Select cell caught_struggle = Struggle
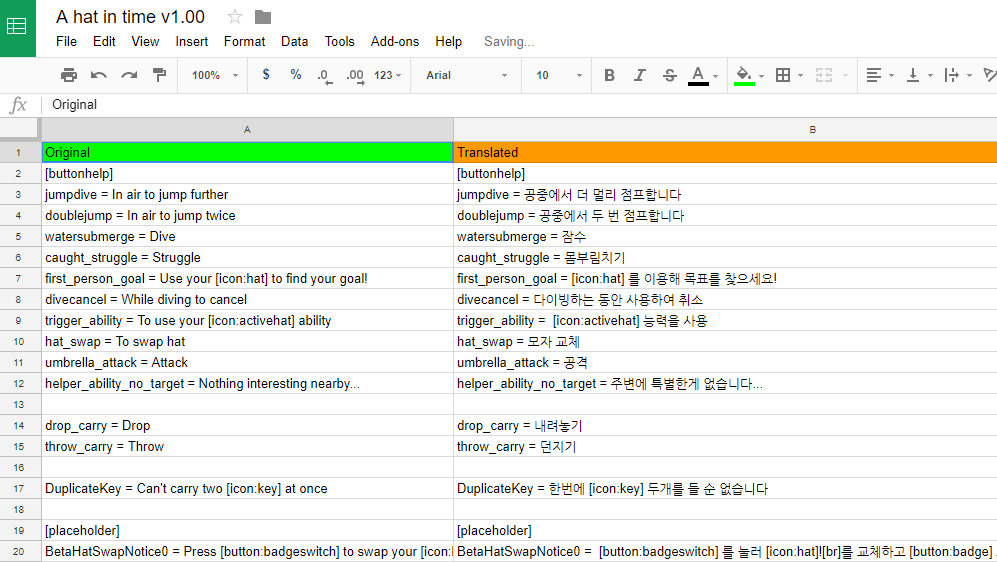The width and height of the screenshot is (997, 562). 247,257
